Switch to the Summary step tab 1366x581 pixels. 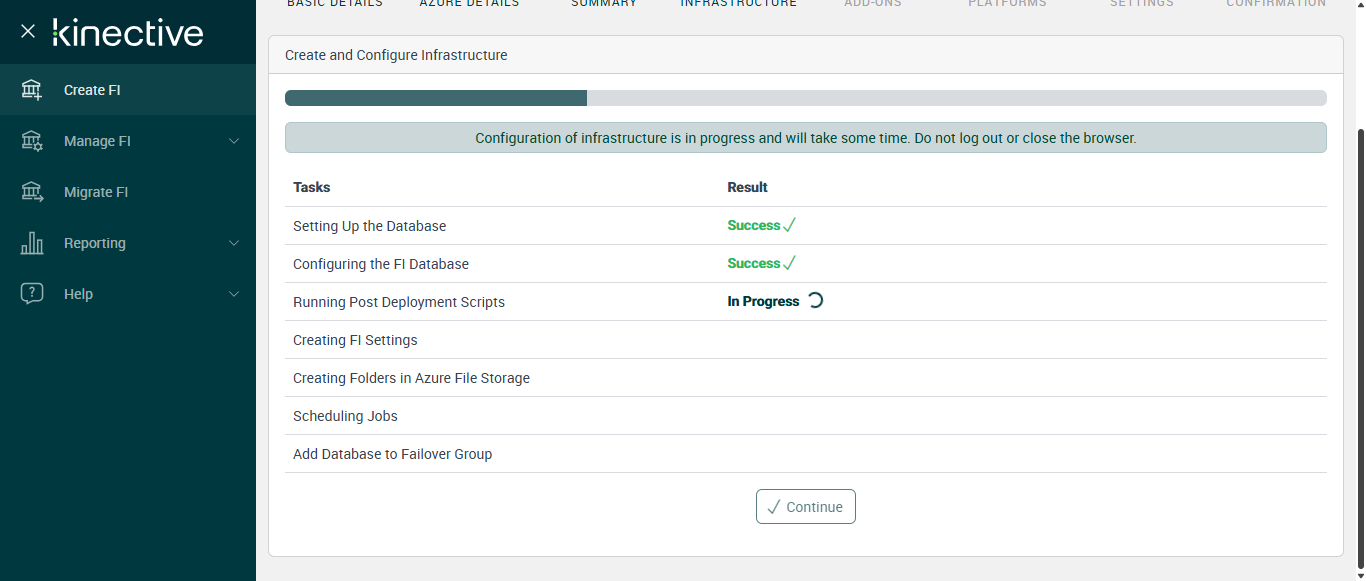click(x=604, y=4)
